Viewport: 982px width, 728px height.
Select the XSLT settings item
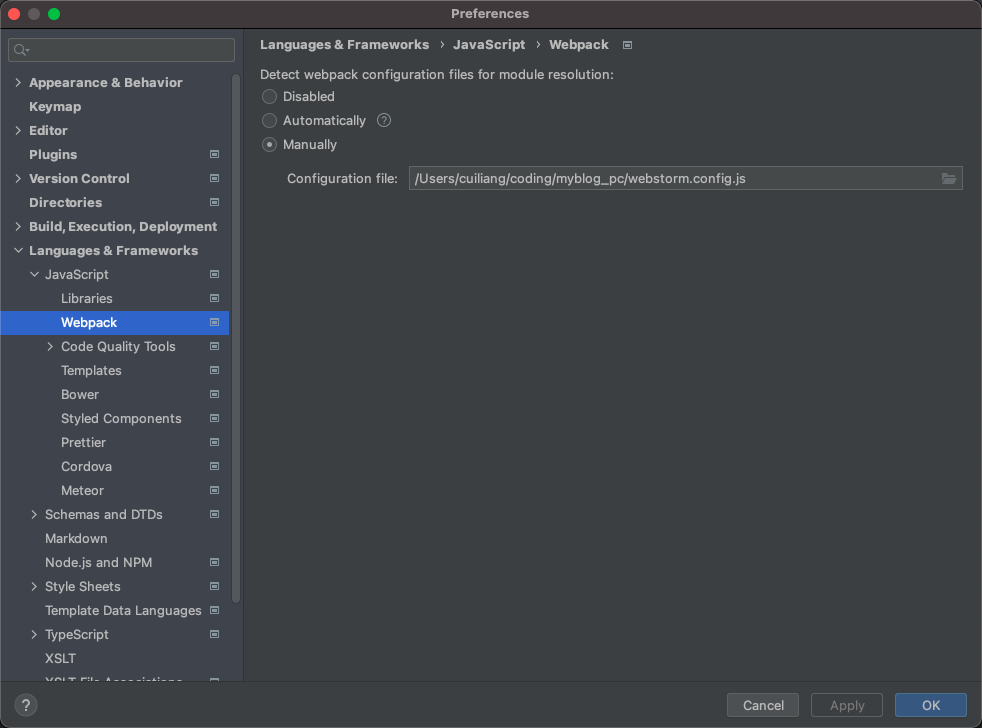(x=60, y=658)
